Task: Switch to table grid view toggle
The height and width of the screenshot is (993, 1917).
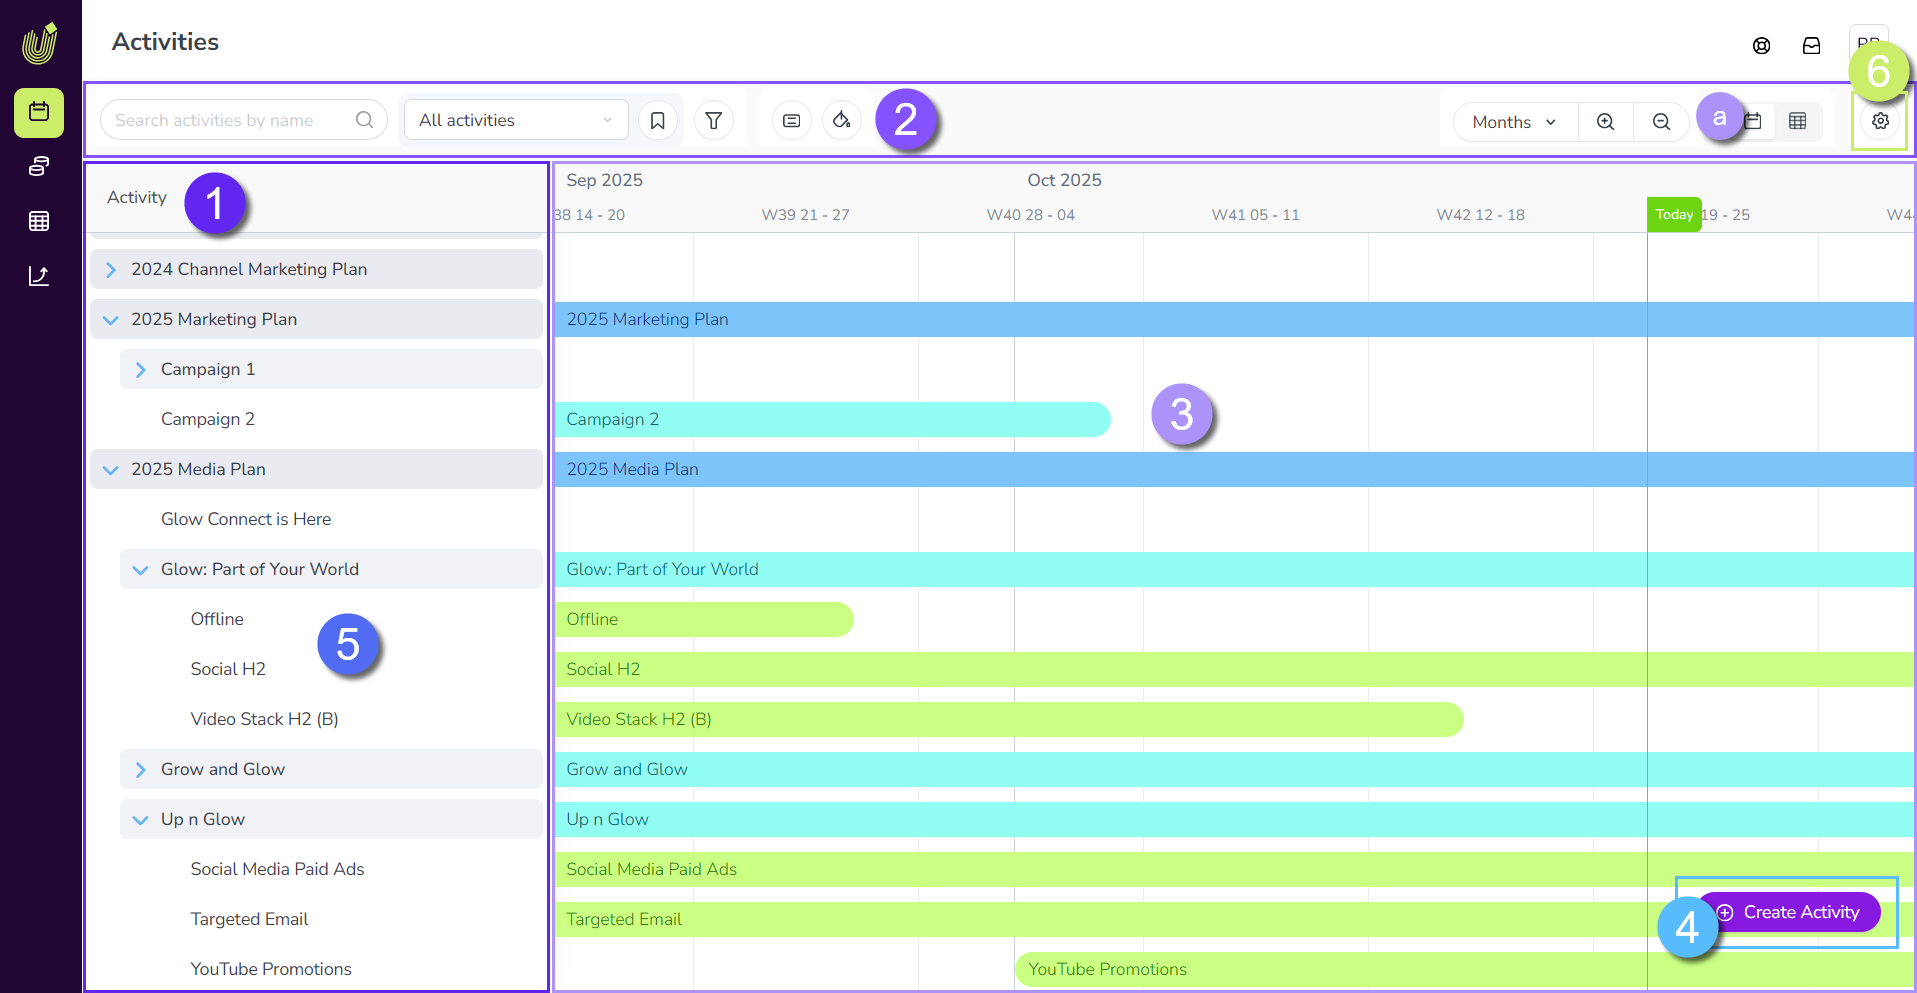Action: 1797,121
